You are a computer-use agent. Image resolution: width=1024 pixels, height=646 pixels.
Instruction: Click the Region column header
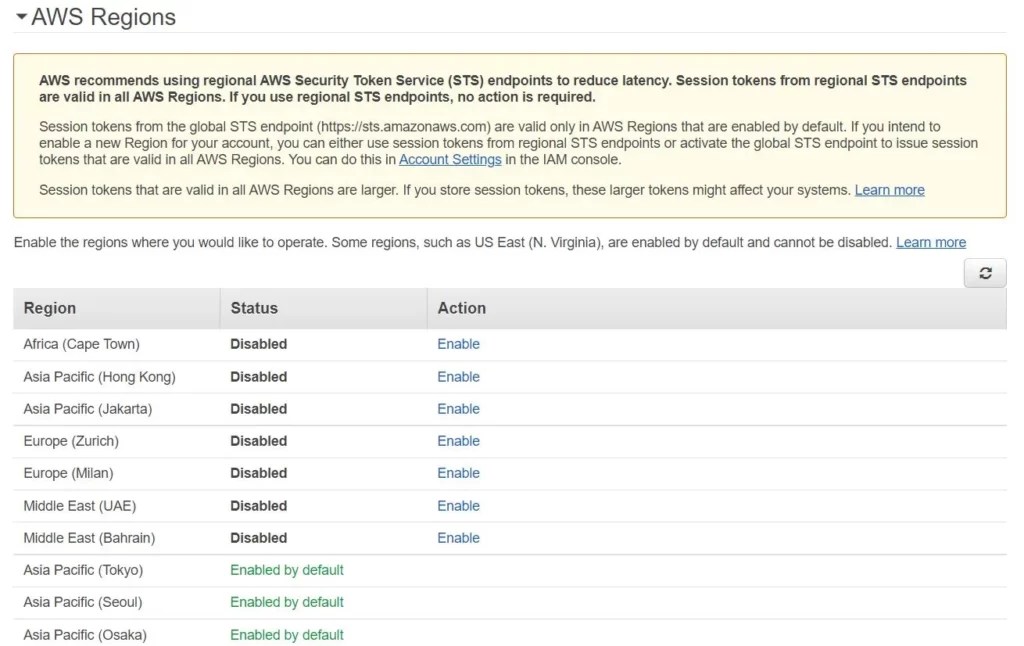click(x=48, y=308)
